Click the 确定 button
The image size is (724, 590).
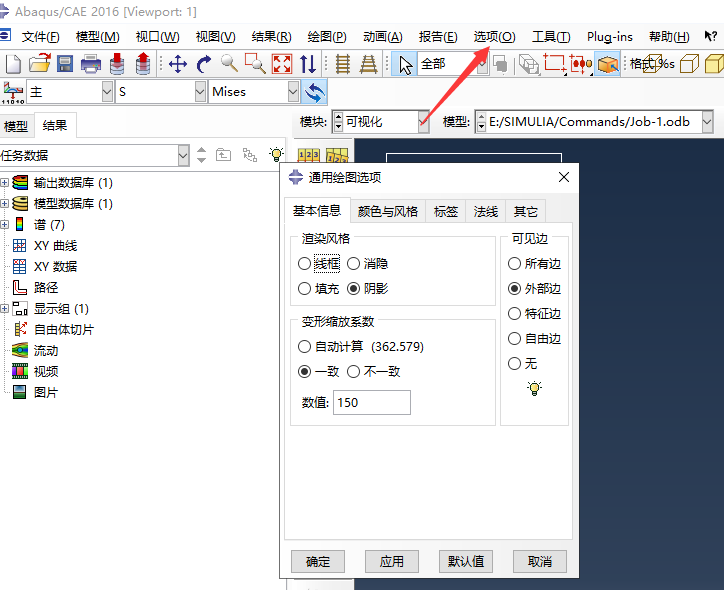(318, 561)
